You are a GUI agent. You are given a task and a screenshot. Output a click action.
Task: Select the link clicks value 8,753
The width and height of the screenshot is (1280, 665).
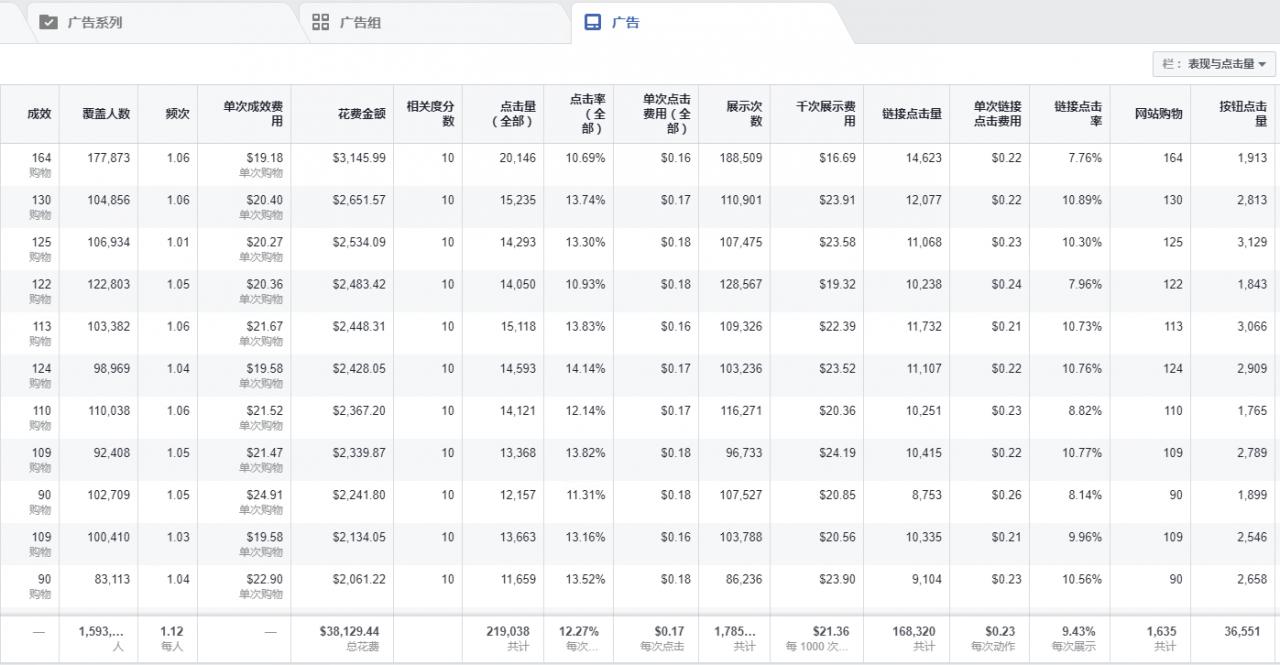(x=927, y=494)
